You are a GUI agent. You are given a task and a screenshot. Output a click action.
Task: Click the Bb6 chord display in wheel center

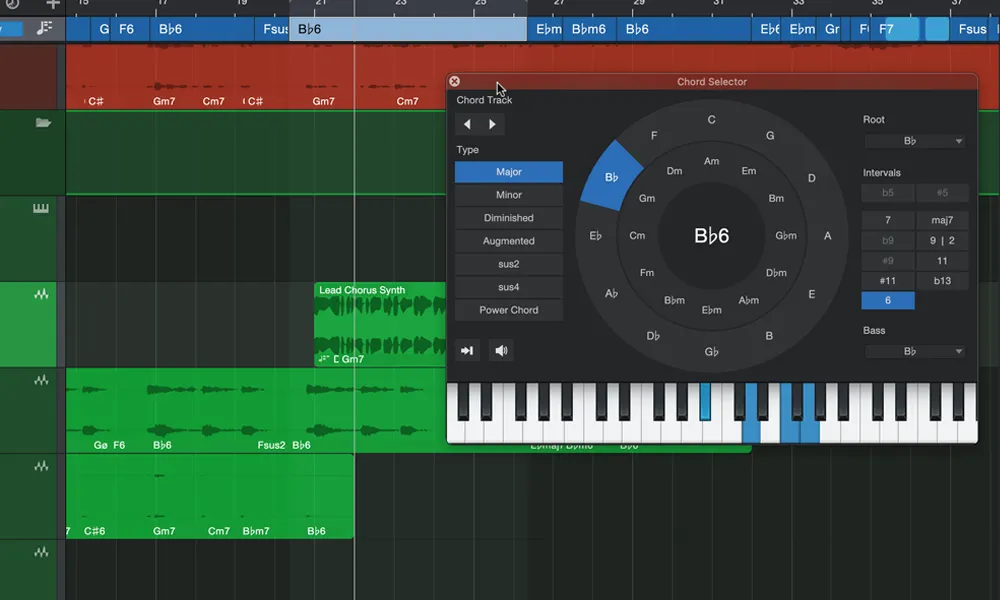coord(711,235)
